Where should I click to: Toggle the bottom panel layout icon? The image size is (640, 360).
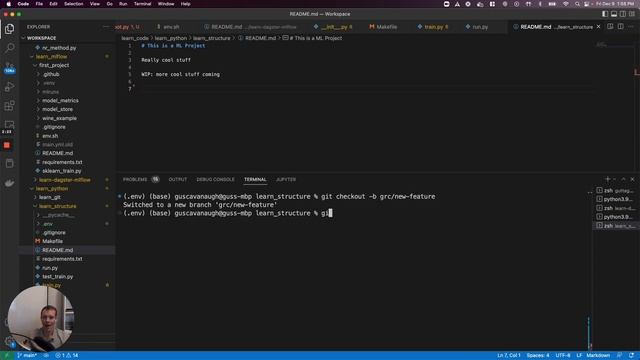(x=614, y=14)
